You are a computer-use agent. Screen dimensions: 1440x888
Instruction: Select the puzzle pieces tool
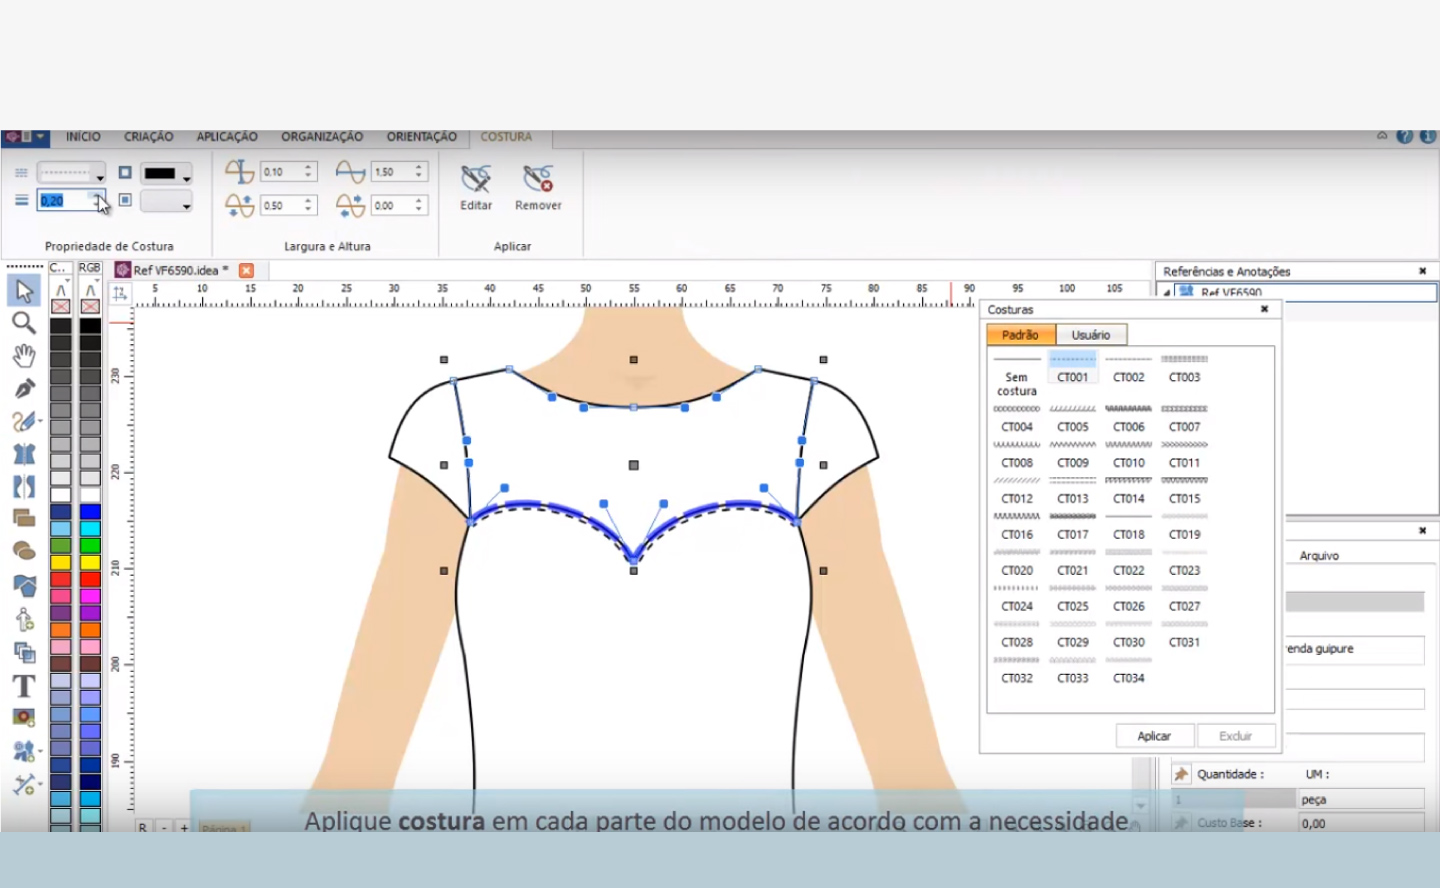[24, 751]
